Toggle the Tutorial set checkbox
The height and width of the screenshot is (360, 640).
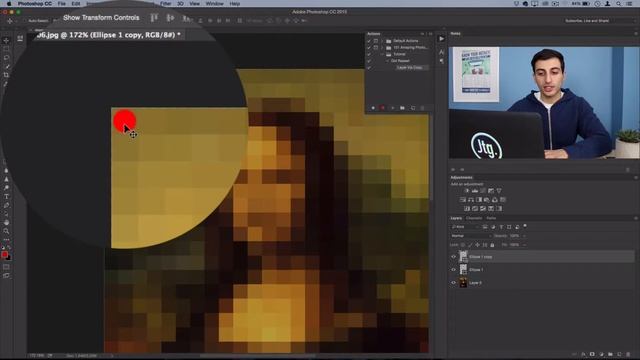369,54
